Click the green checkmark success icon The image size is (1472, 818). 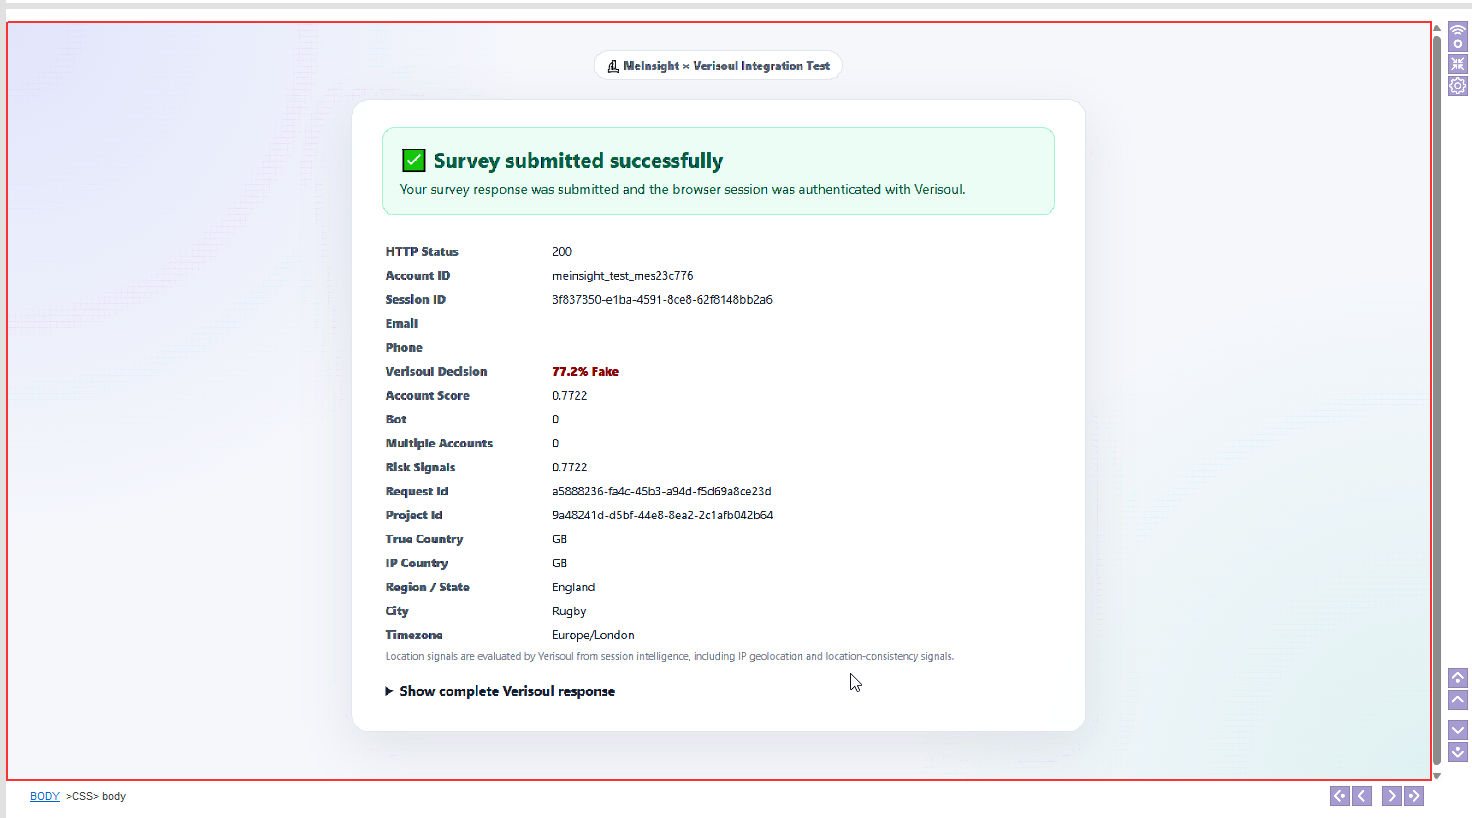click(413, 160)
